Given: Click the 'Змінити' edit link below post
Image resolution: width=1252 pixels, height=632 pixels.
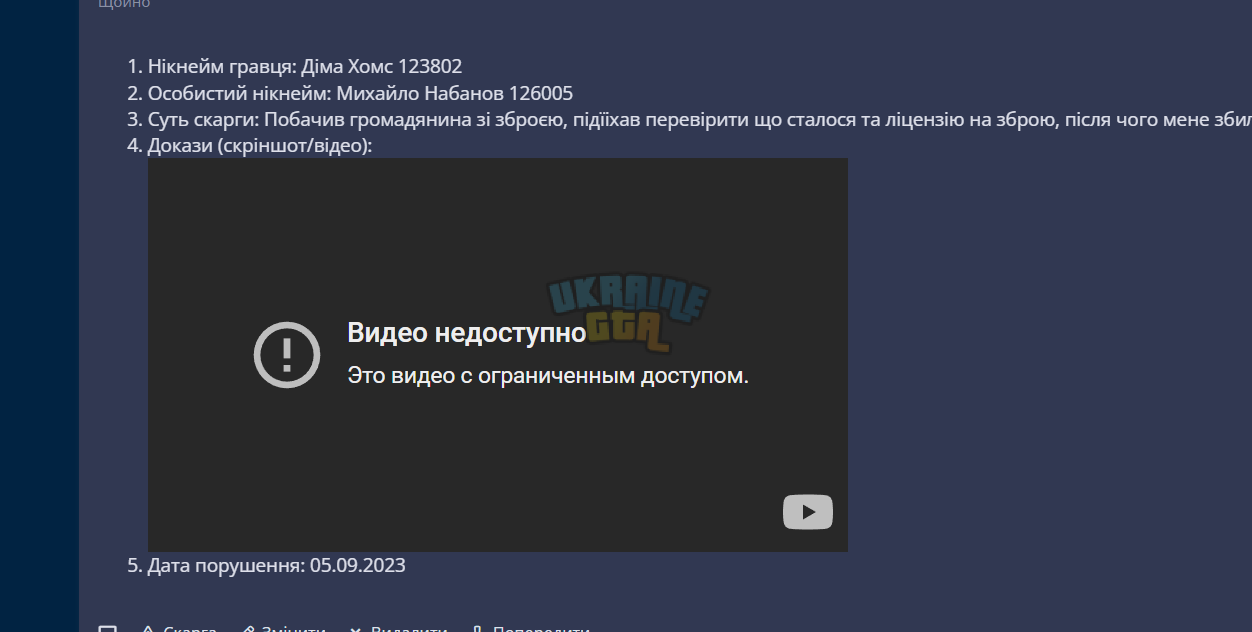Looking at the screenshot, I should pos(285,628).
